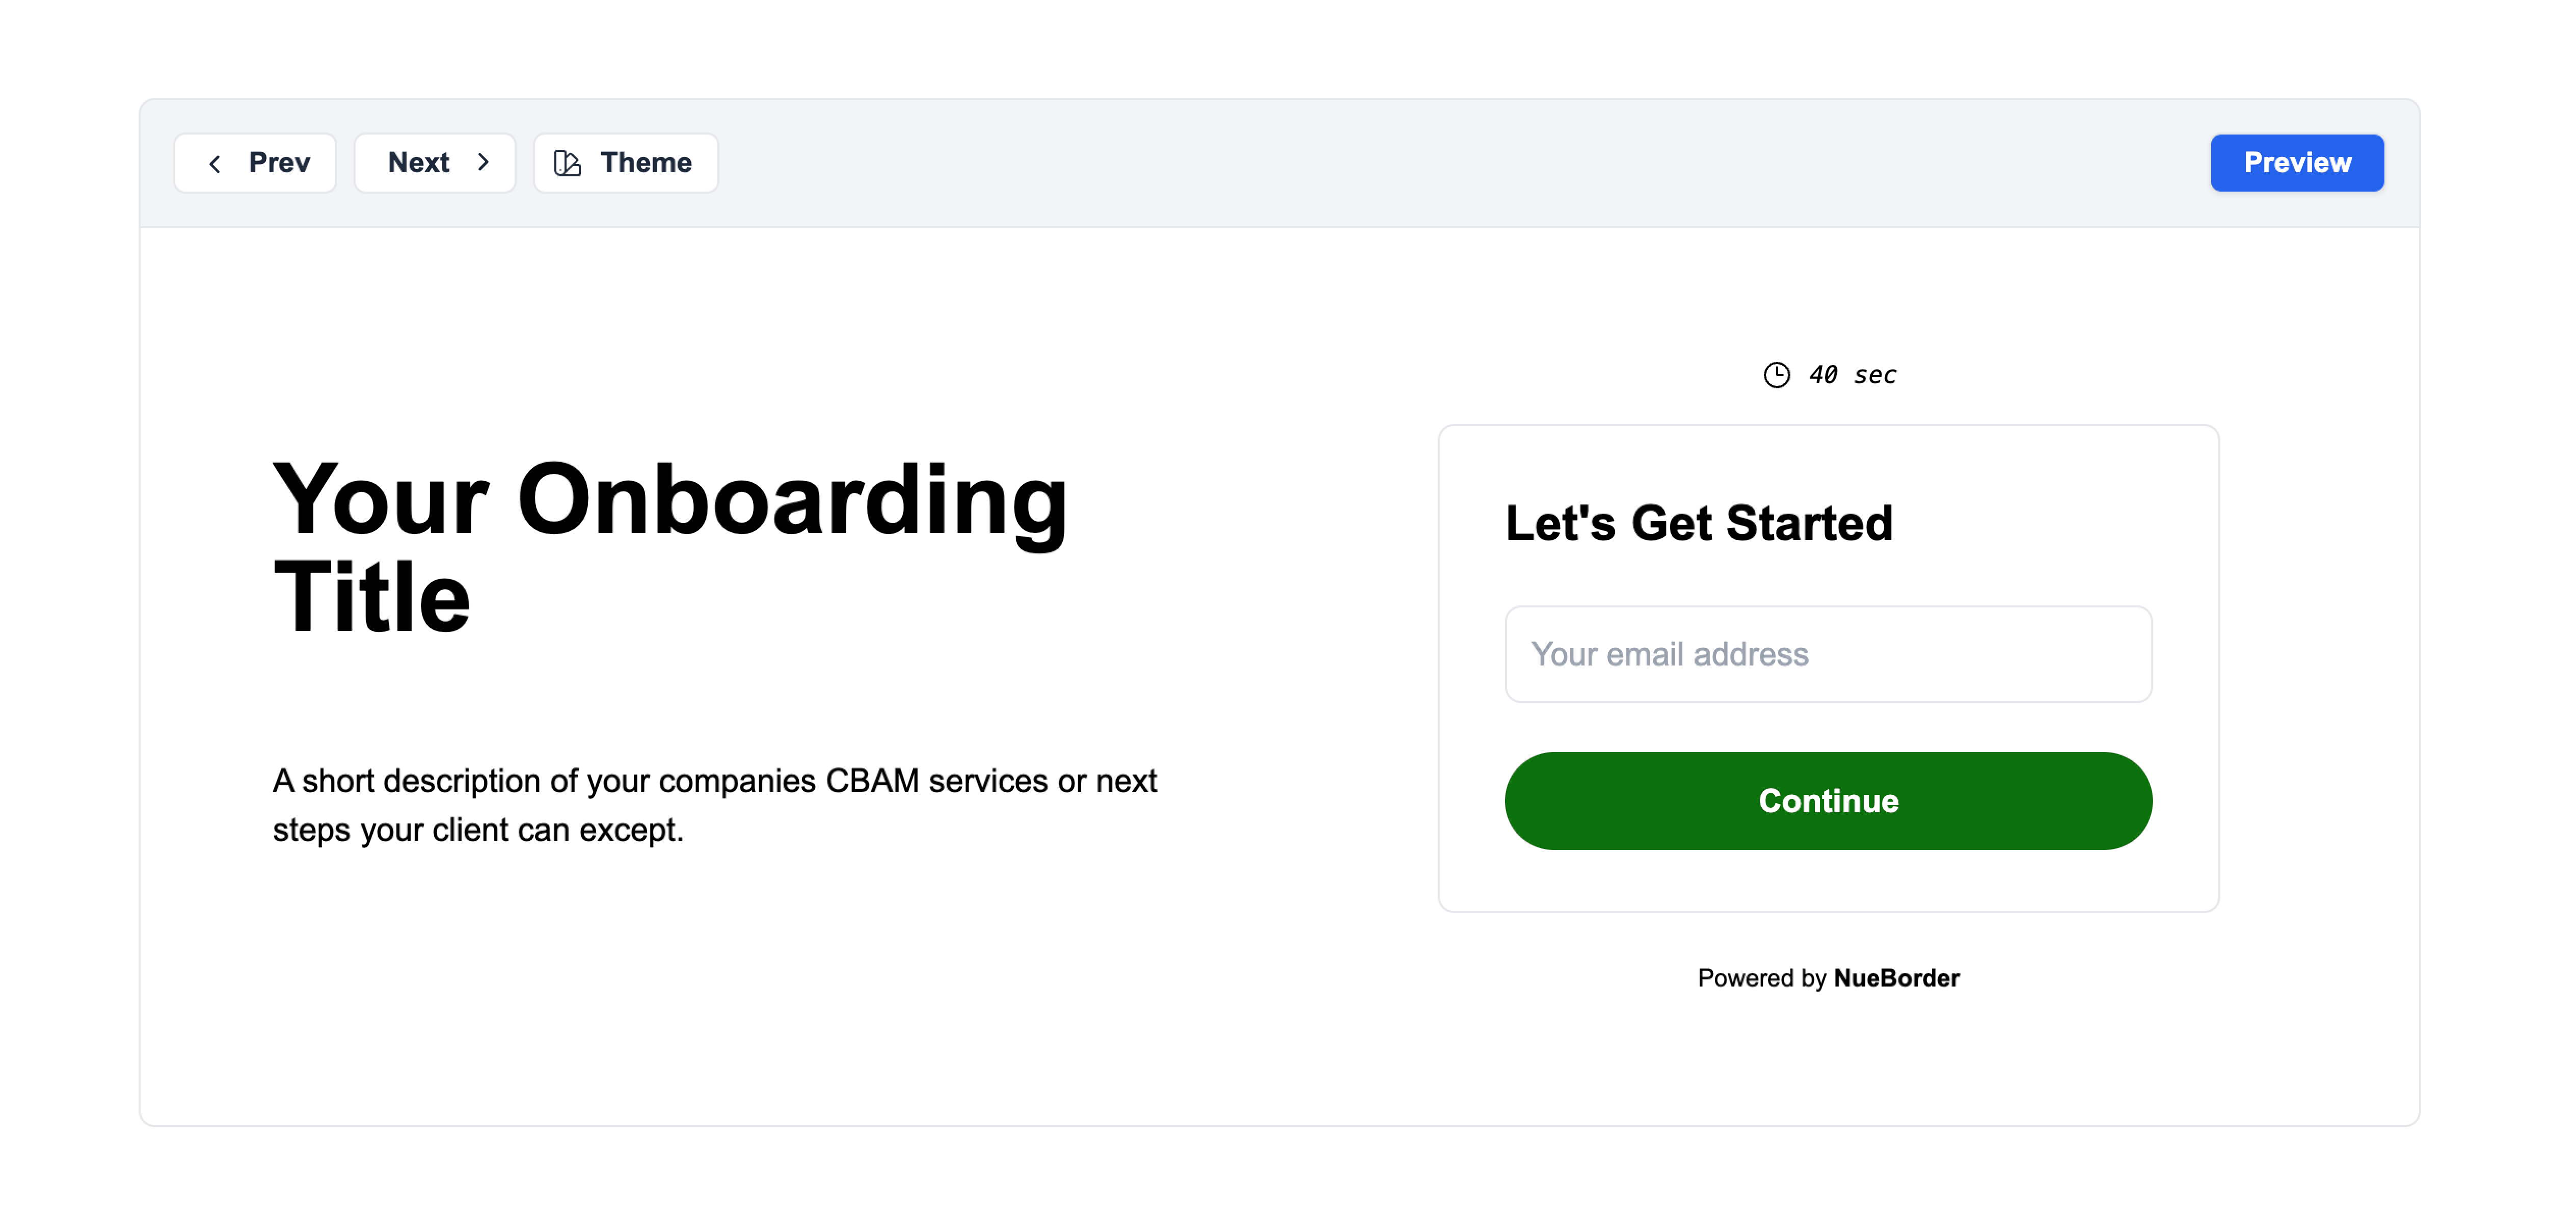
Task: Click the Powered by text
Action: pos(1761,978)
